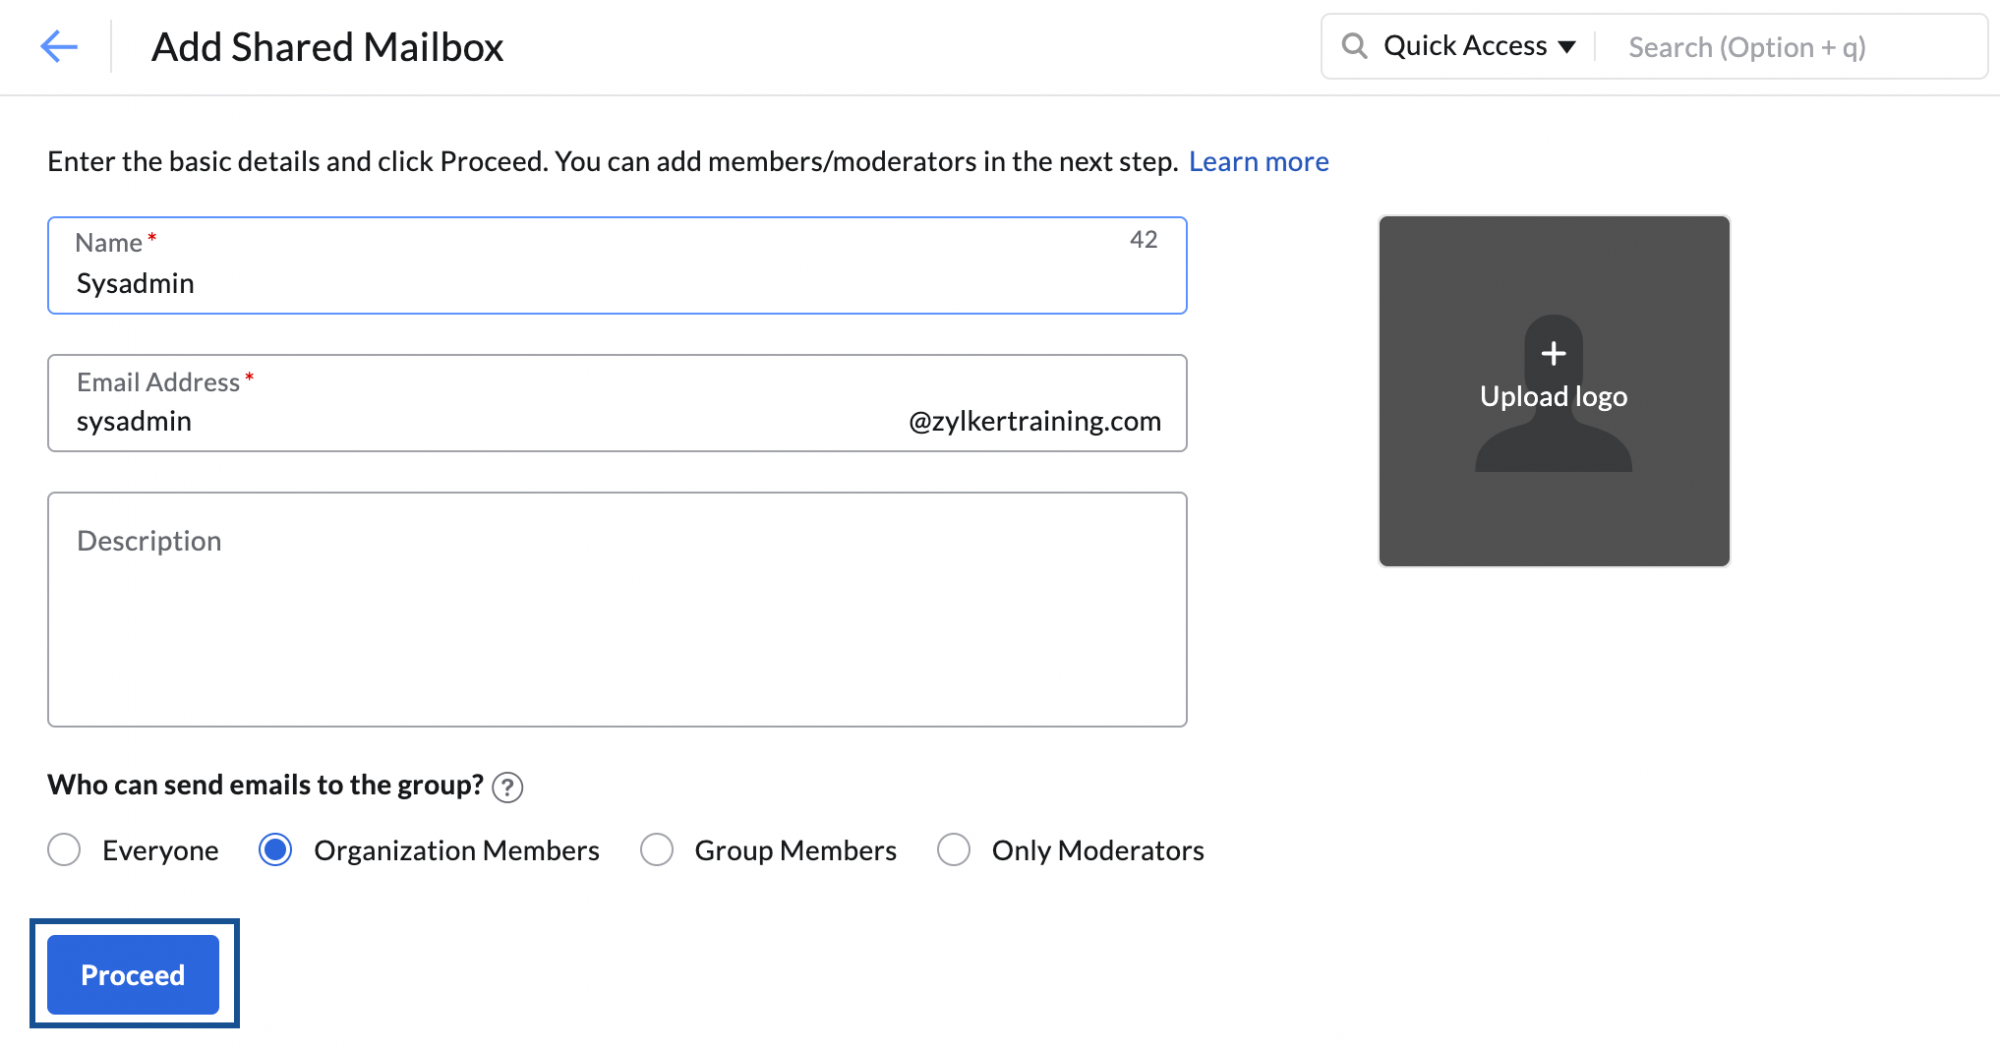Open the Learn more link
Viewport: 2000px width, 1050px height.
[1258, 161]
